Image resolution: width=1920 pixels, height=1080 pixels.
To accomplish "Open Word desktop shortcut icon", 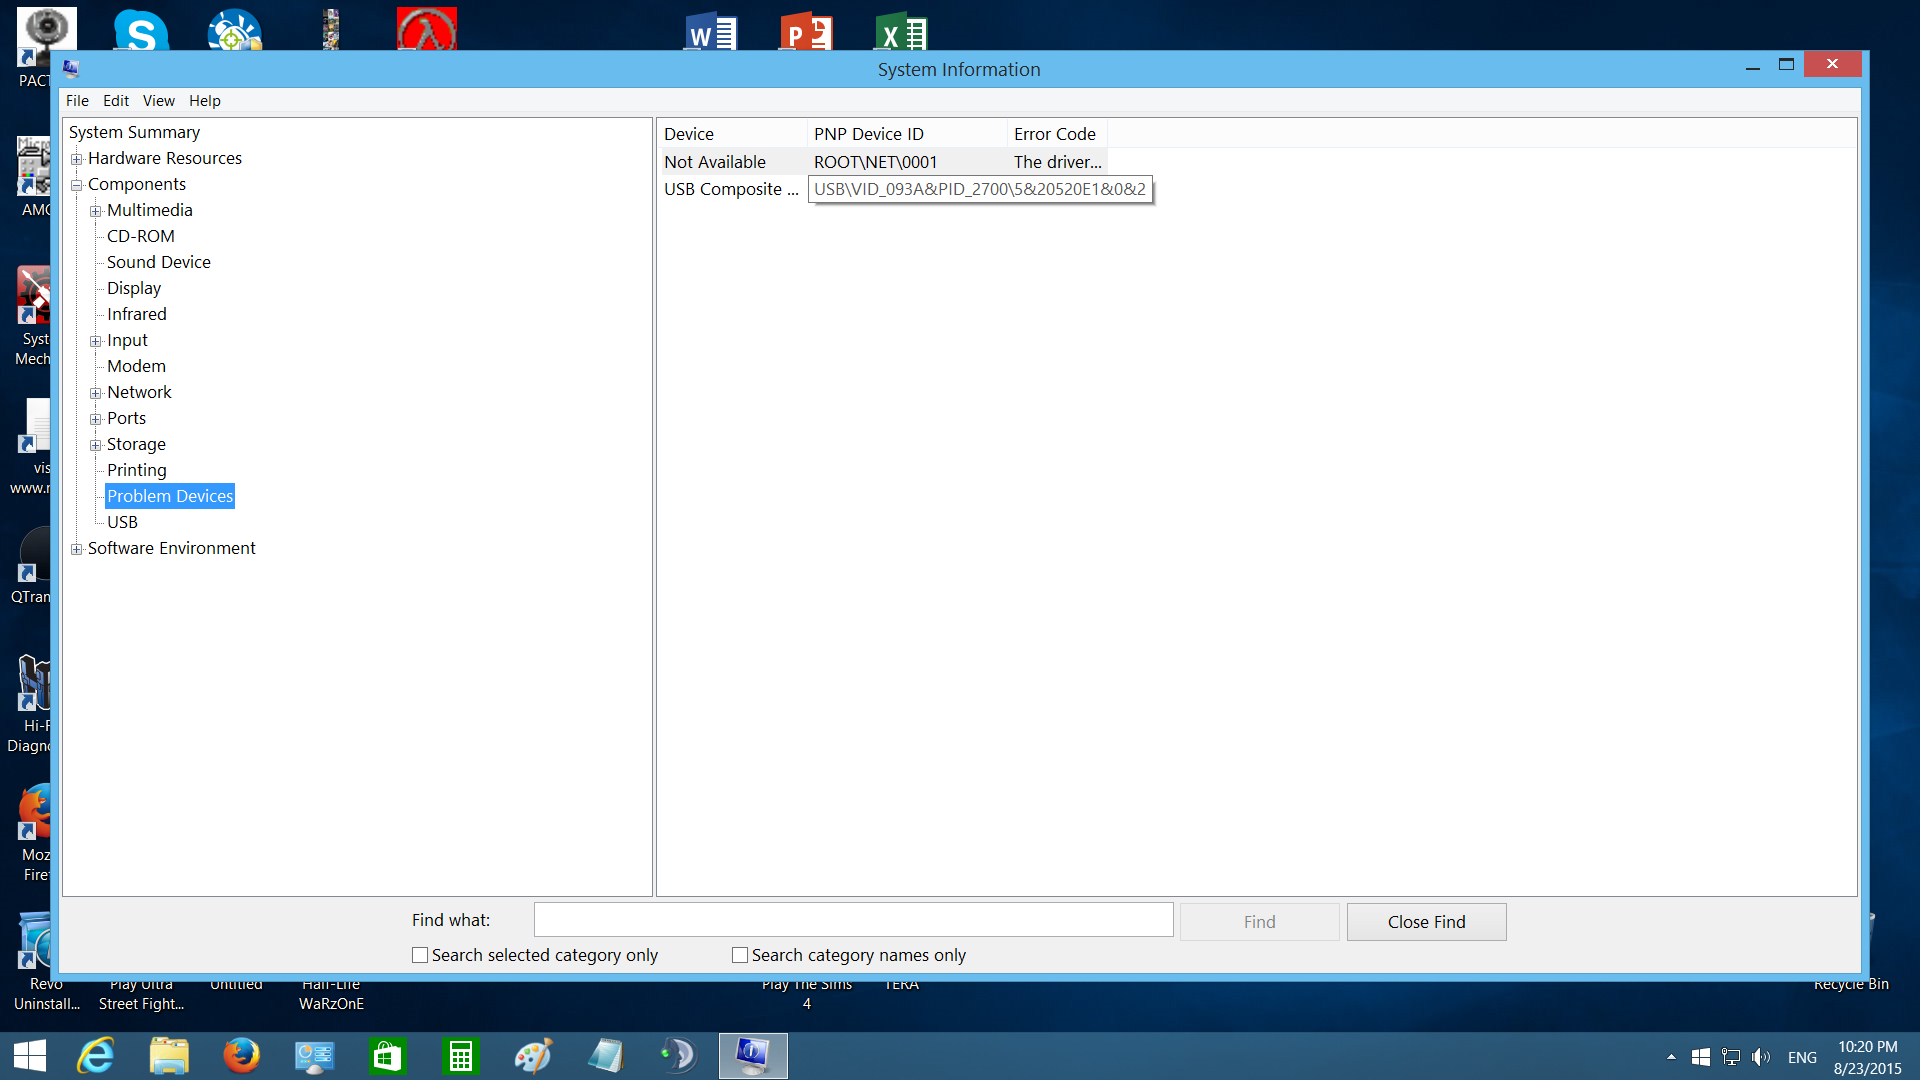I will point(711,32).
